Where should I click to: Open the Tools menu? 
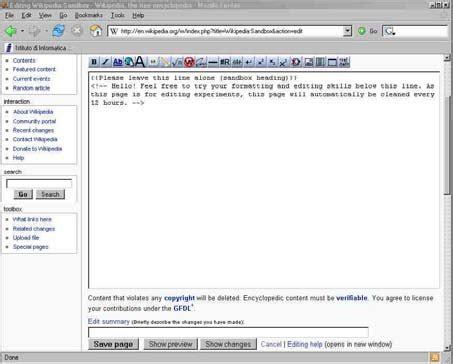point(117,15)
